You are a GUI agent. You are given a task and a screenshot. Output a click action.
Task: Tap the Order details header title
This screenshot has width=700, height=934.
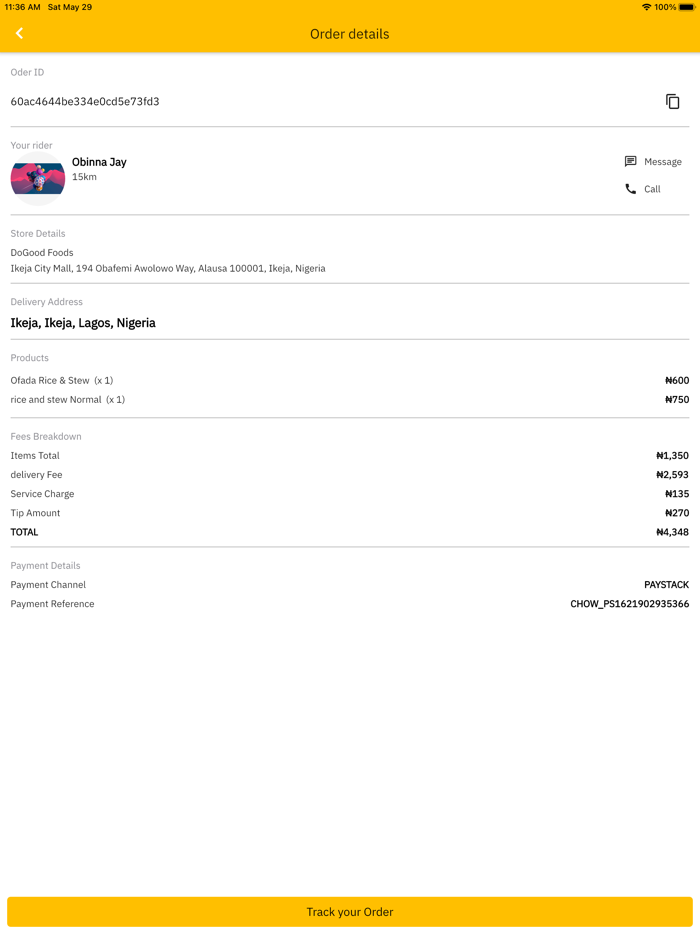point(350,34)
